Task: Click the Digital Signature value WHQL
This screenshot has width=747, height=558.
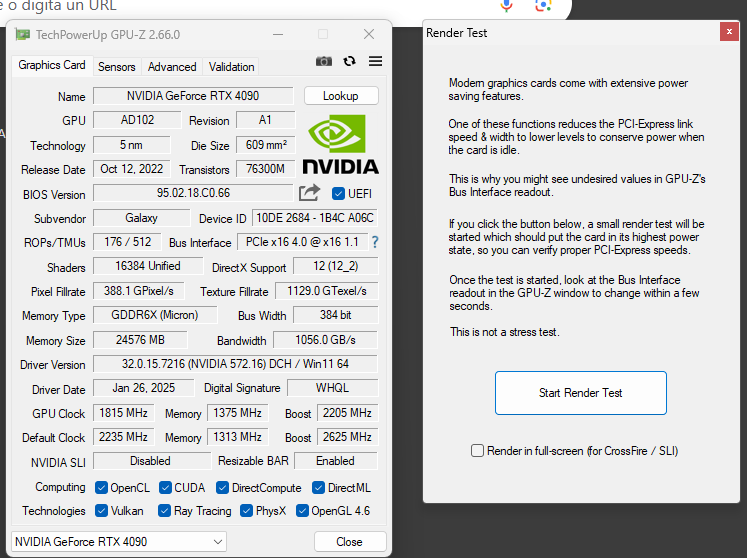Action: click(x=333, y=388)
